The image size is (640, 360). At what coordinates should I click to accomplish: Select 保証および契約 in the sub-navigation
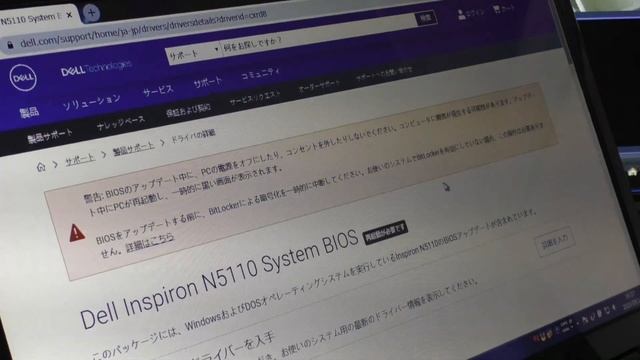click(189, 110)
